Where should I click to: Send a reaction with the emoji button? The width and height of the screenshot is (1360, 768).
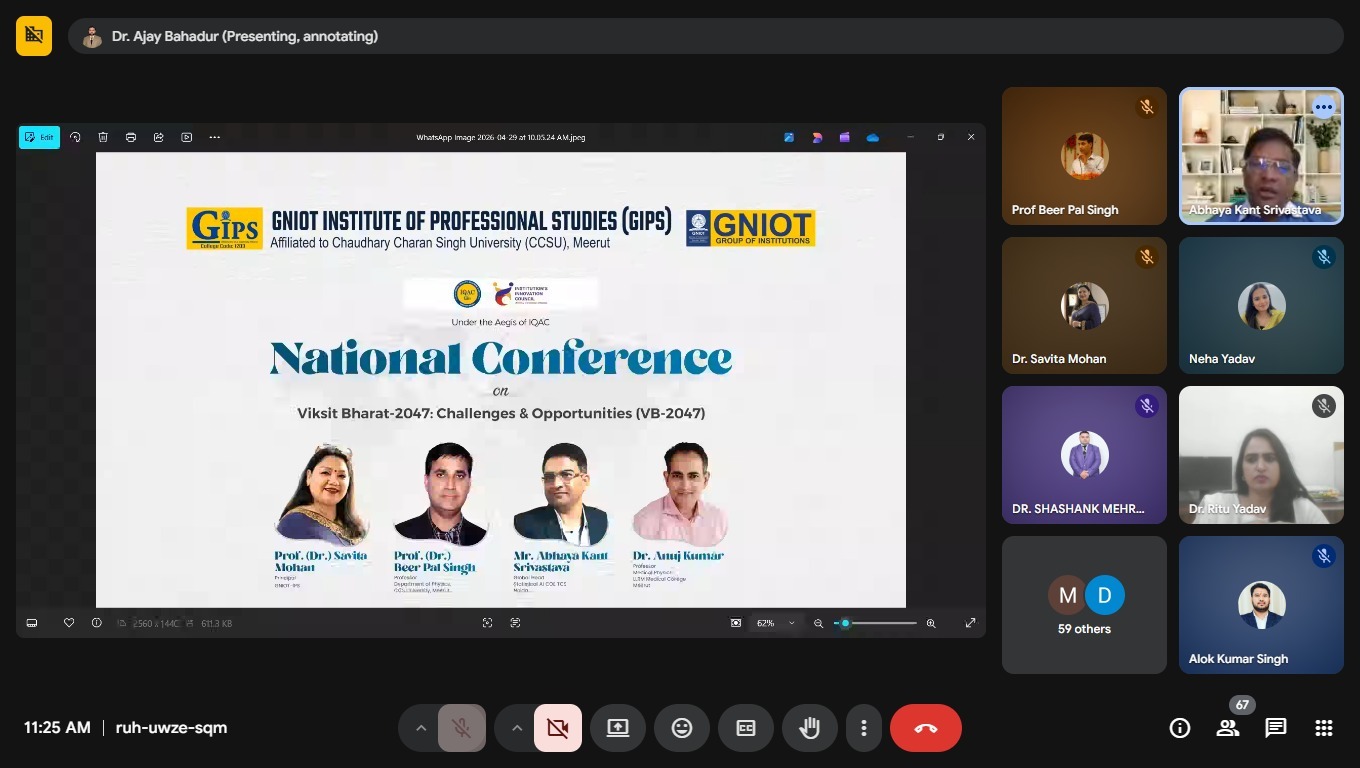[x=682, y=728]
